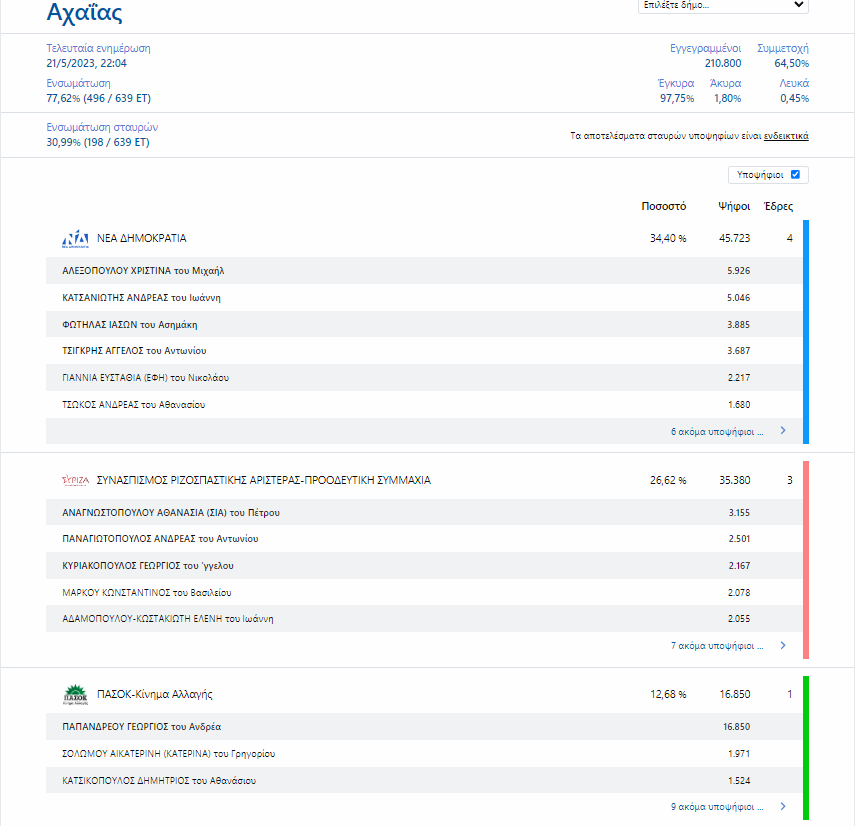
Task: Click the ΠΑΣΟΚ party logo icon
Action: (75, 694)
